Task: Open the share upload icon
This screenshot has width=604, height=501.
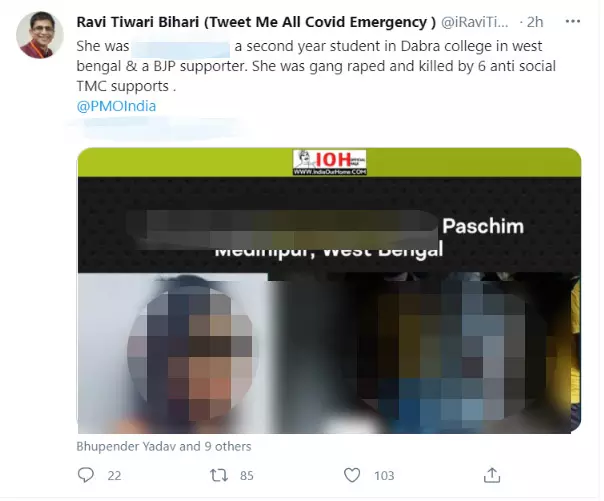Action: pos(492,475)
